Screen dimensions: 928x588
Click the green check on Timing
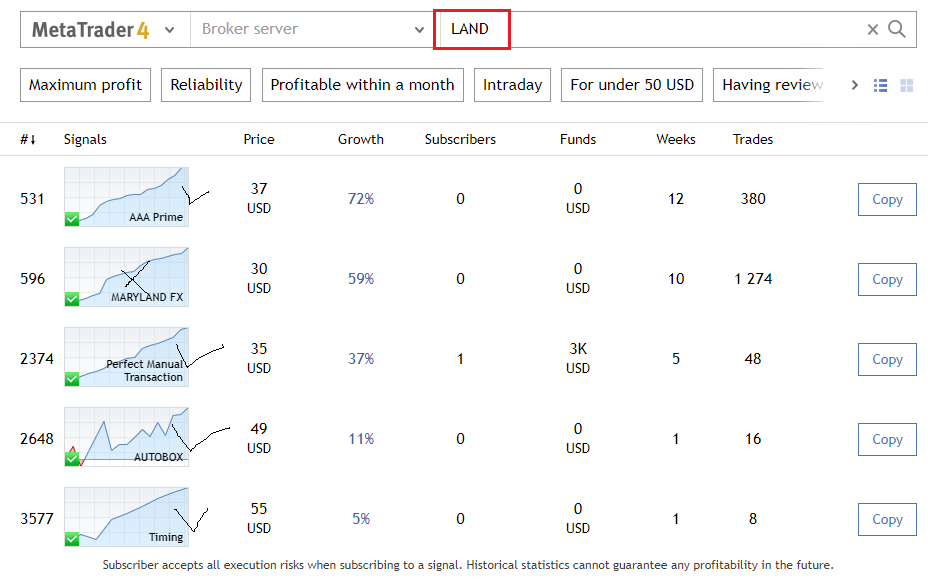click(x=72, y=539)
